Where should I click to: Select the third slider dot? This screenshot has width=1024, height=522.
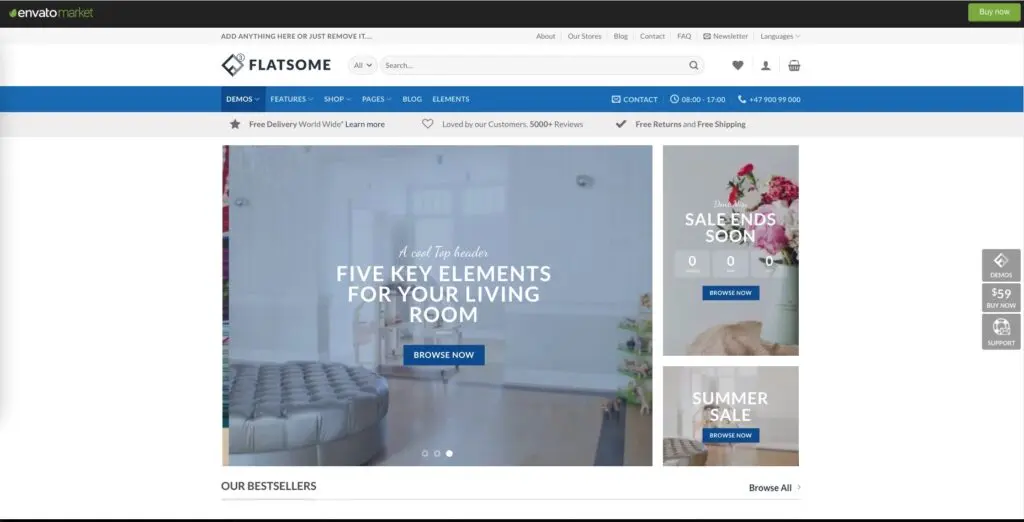[449, 453]
